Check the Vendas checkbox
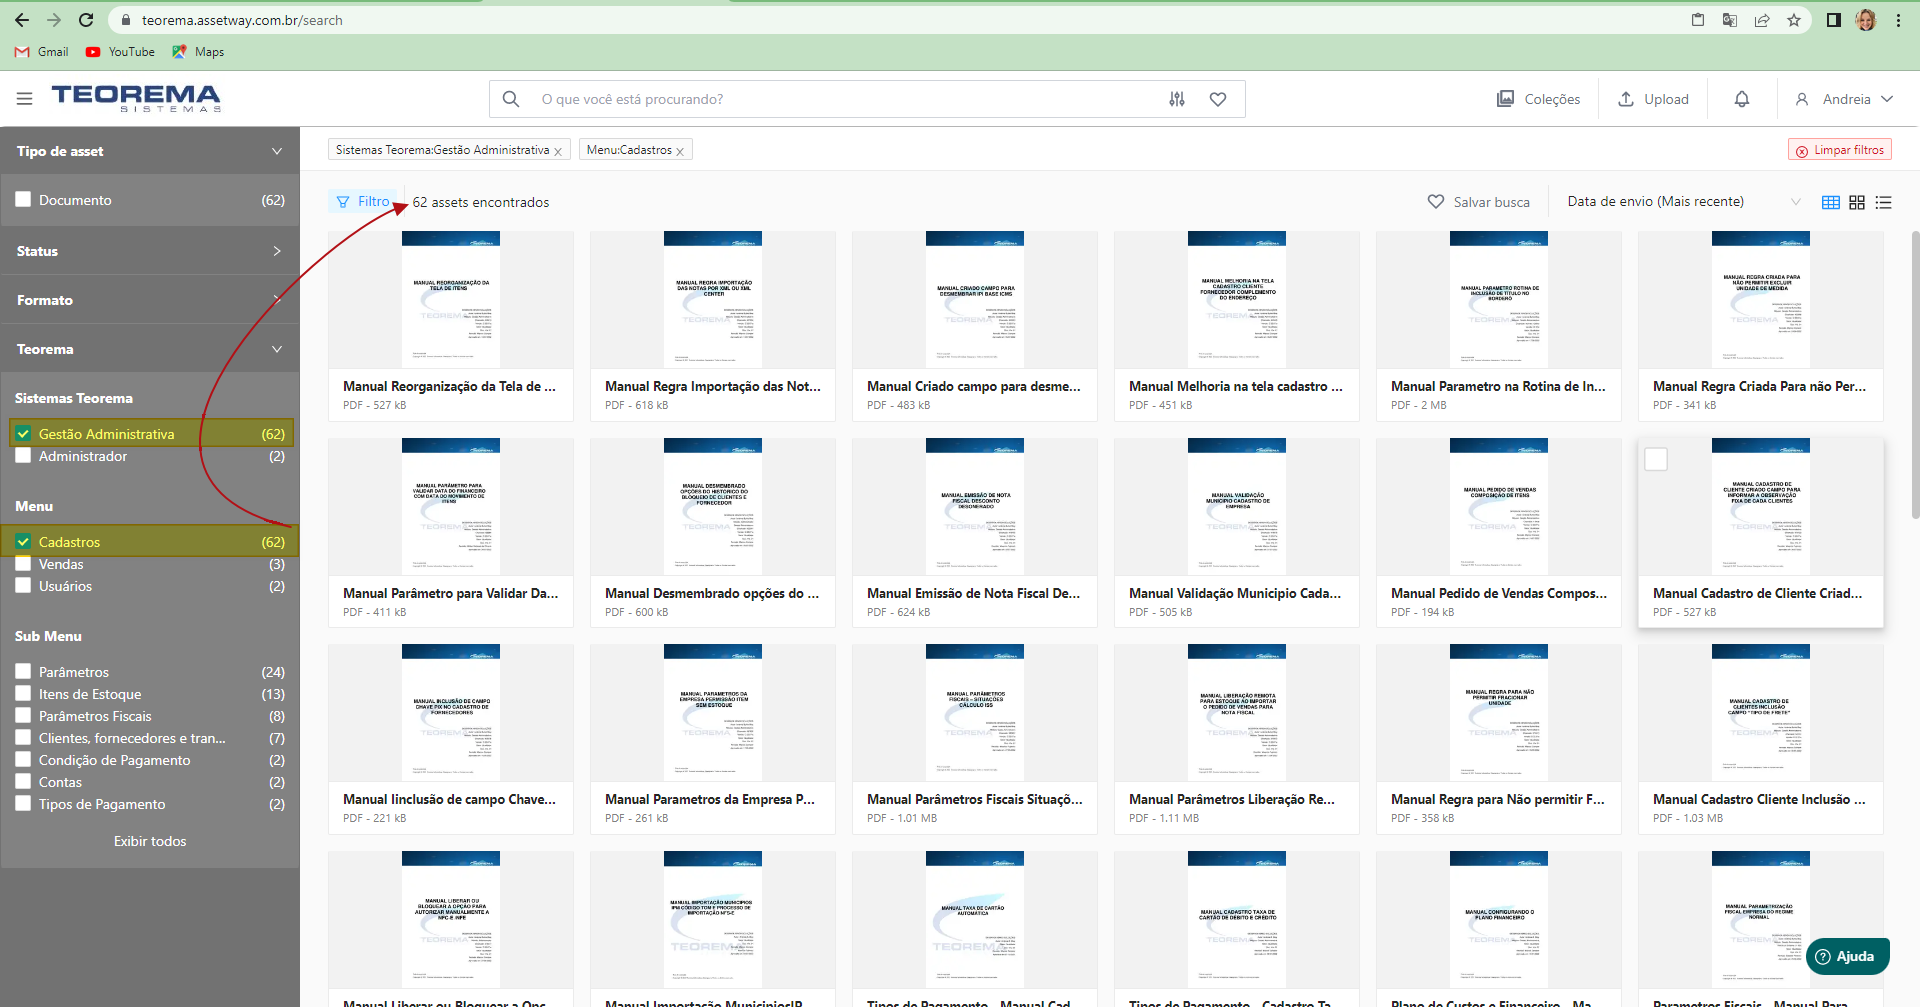 pos(23,564)
